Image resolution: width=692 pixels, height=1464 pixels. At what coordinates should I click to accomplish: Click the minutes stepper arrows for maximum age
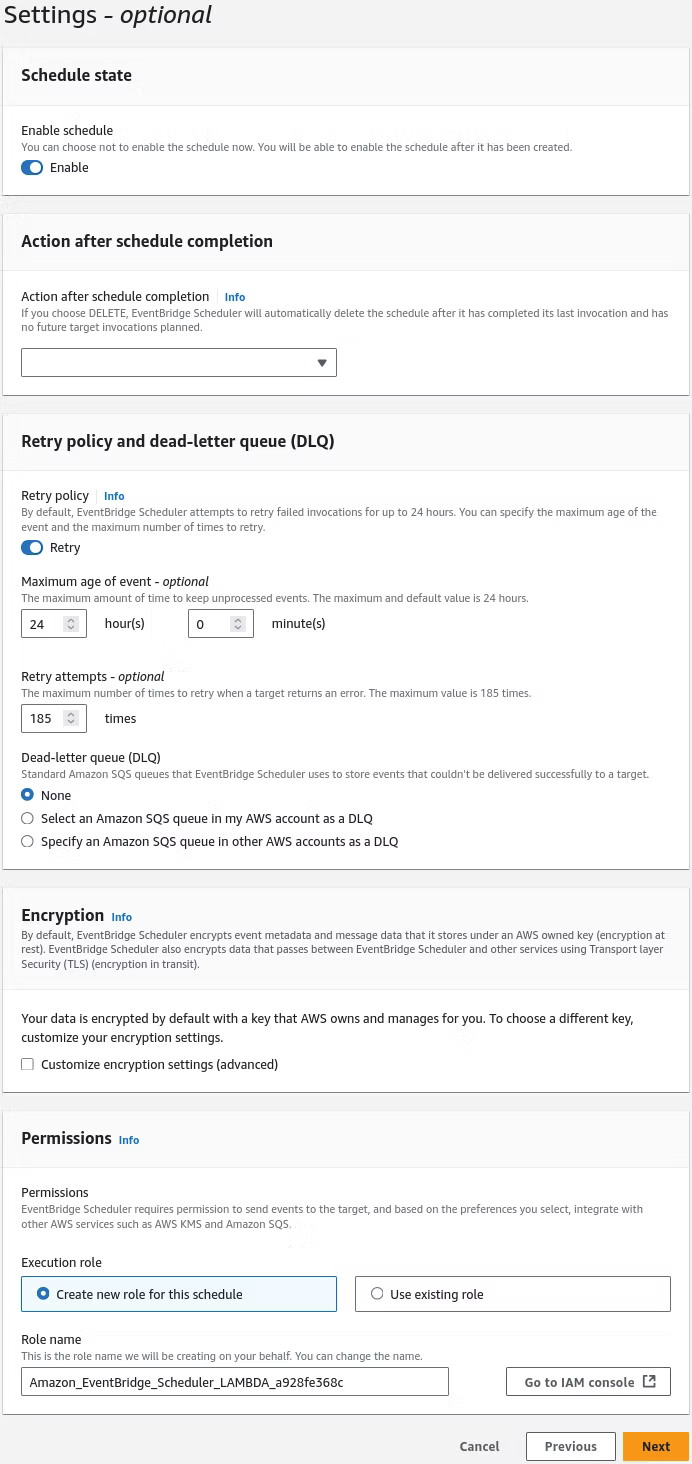(x=238, y=624)
